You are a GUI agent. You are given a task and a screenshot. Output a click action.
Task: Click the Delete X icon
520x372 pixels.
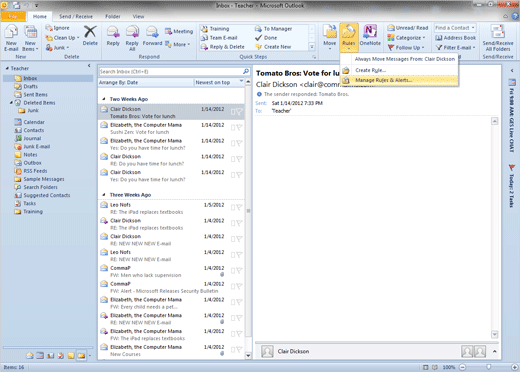tap(90, 32)
